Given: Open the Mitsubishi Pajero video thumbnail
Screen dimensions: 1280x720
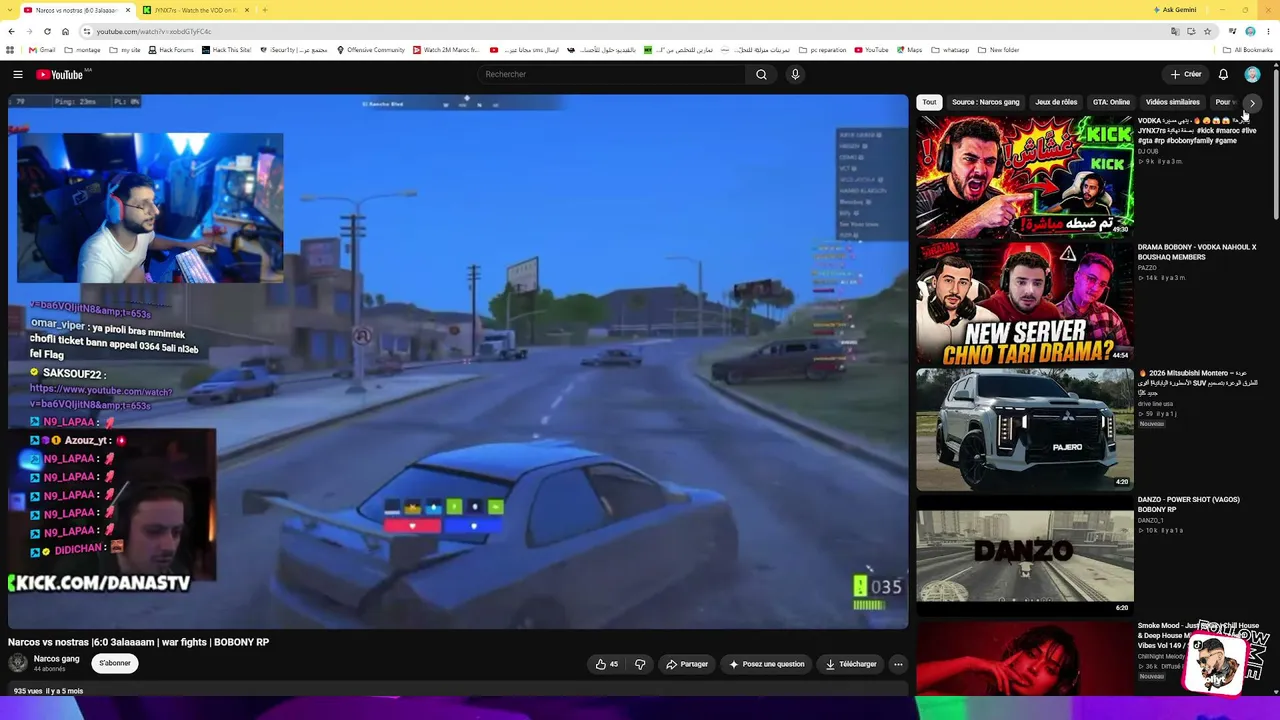Looking at the screenshot, I should point(1025,430).
